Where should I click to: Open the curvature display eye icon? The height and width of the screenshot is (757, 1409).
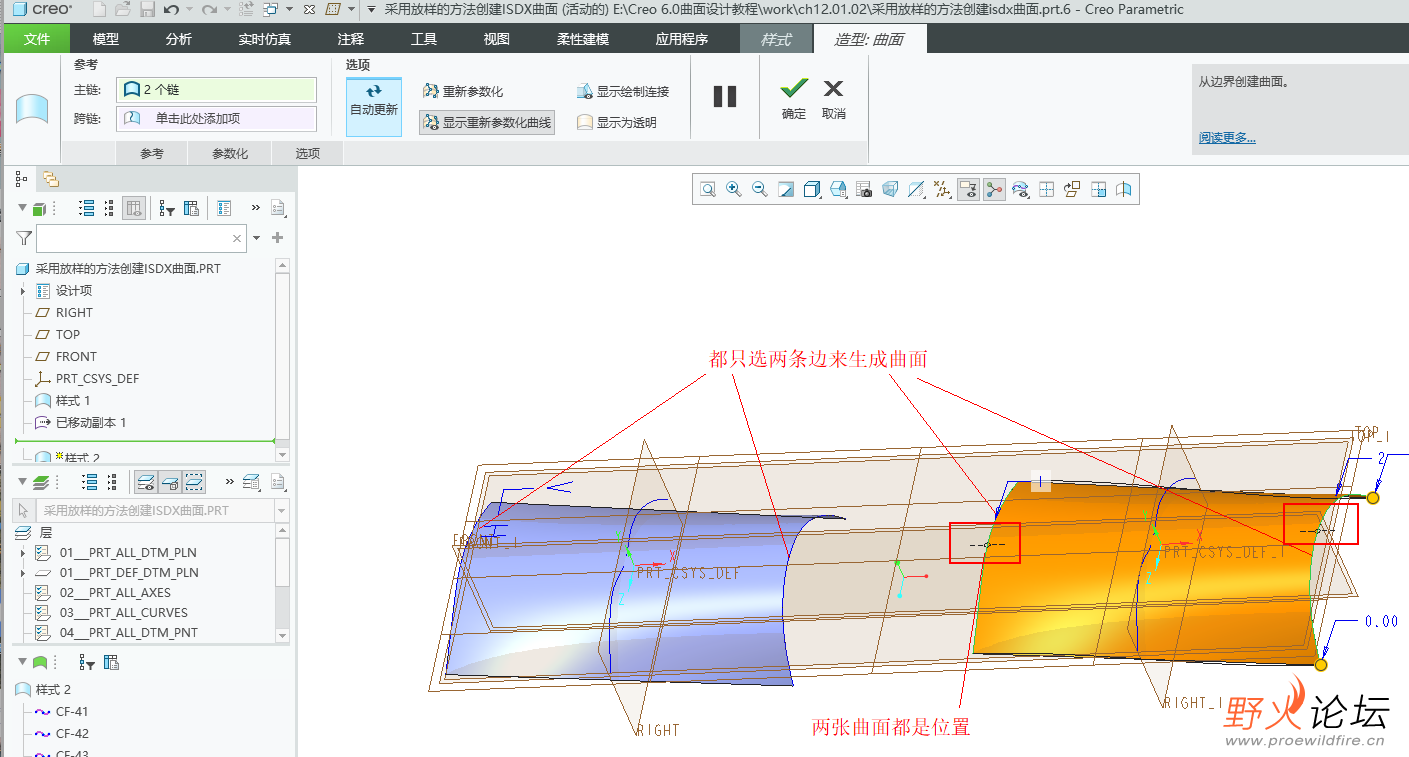pos(1020,189)
